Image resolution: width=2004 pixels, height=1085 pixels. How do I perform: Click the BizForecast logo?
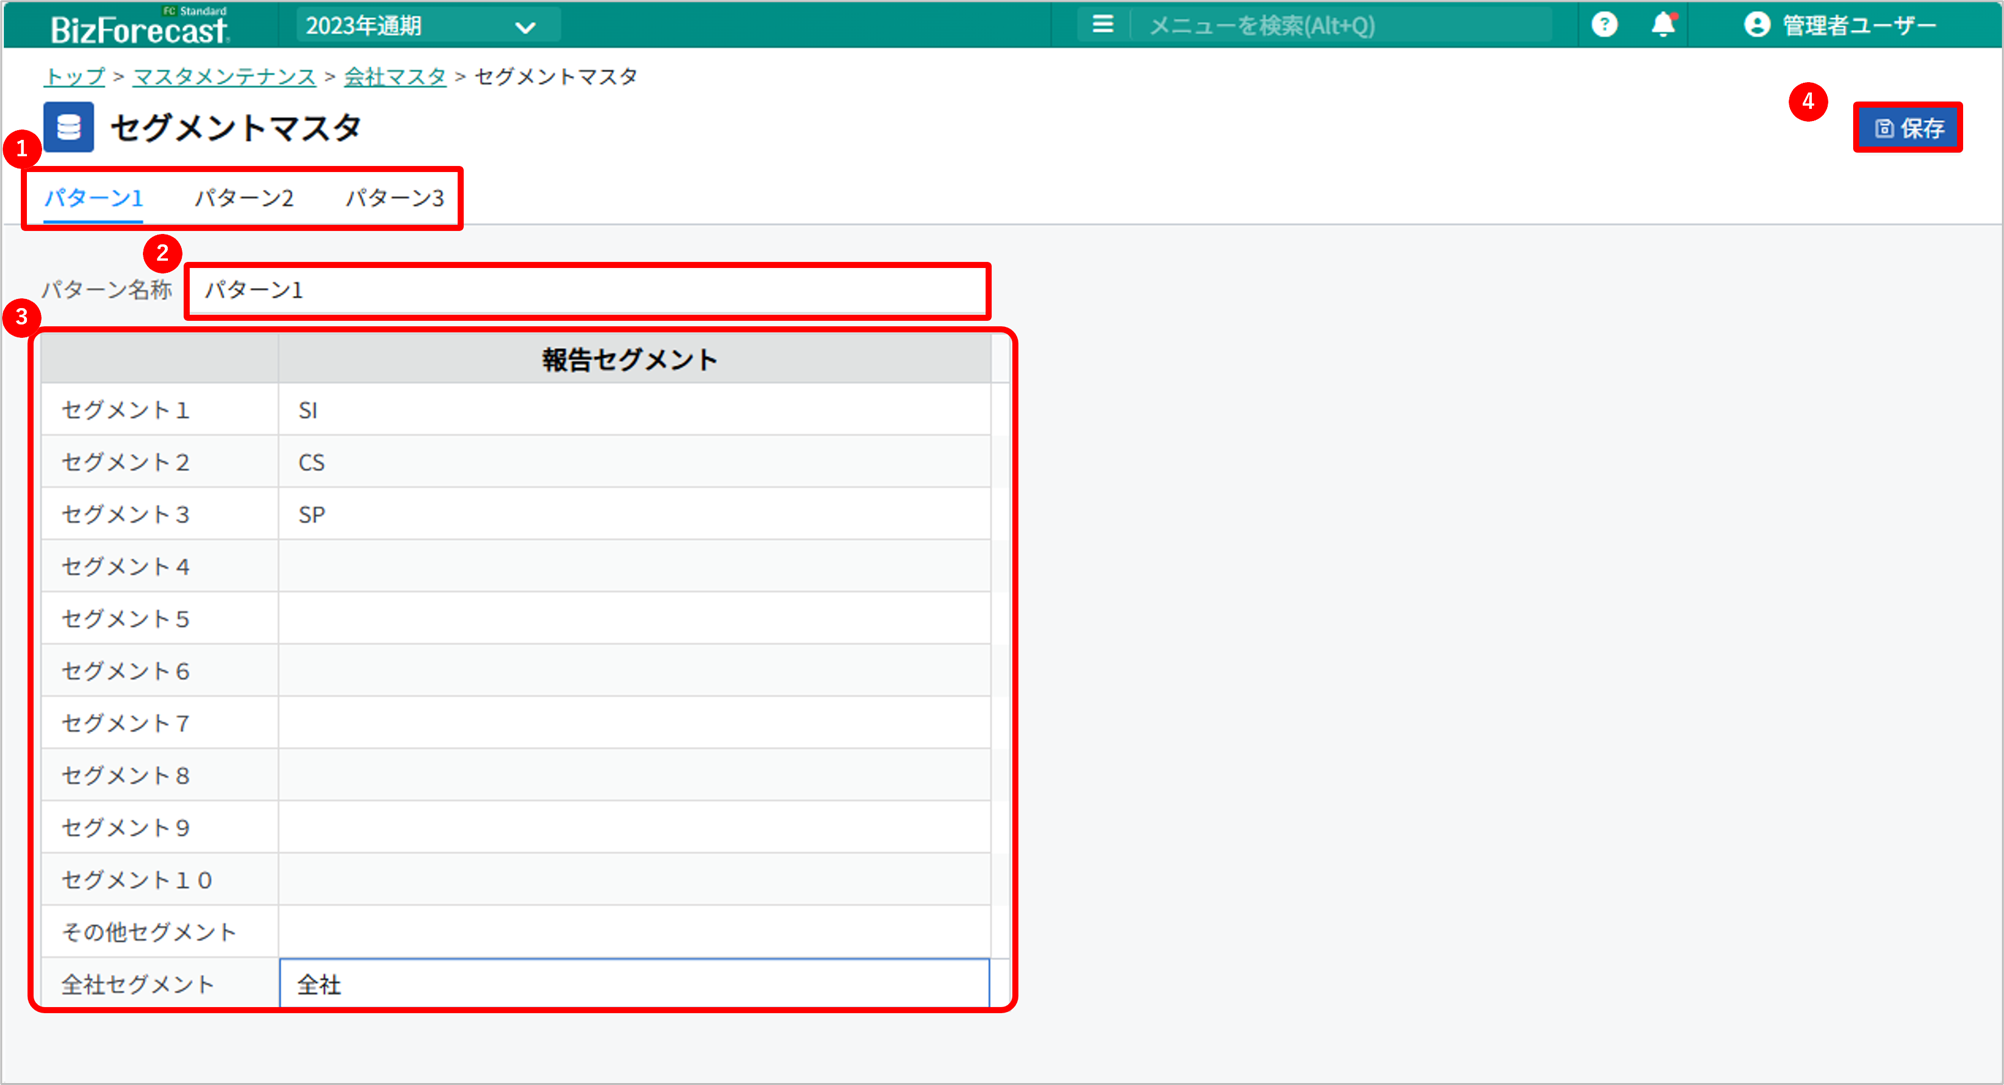[x=139, y=26]
